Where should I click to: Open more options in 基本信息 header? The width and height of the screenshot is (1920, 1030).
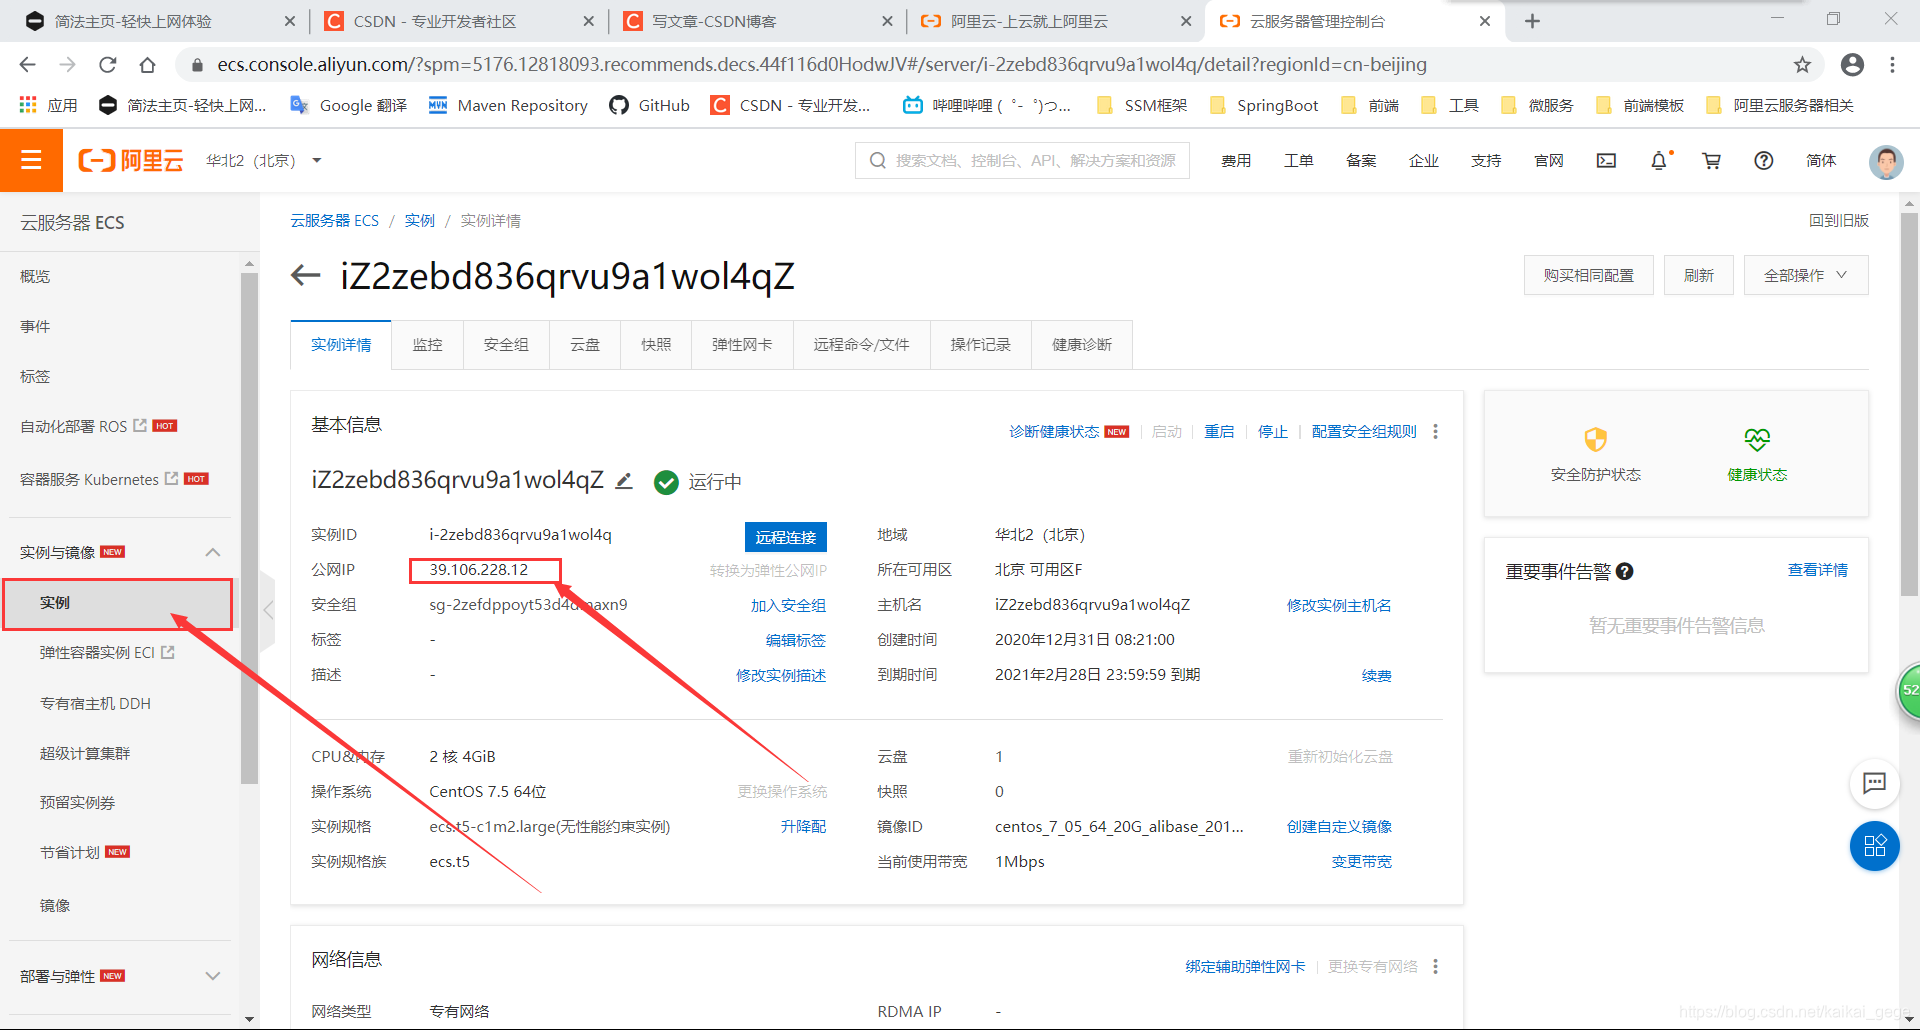point(1436,431)
